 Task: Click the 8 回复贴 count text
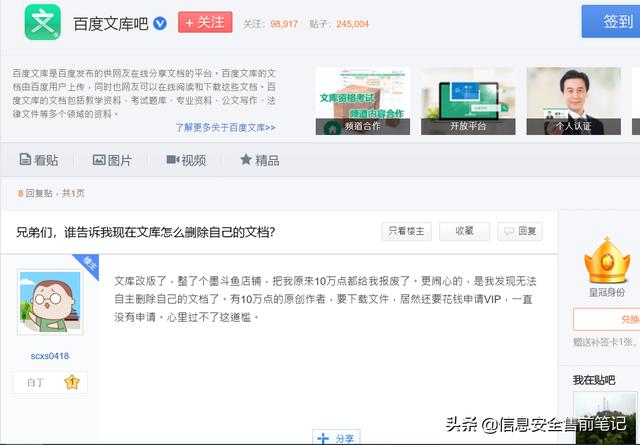click(x=35, y=194)
